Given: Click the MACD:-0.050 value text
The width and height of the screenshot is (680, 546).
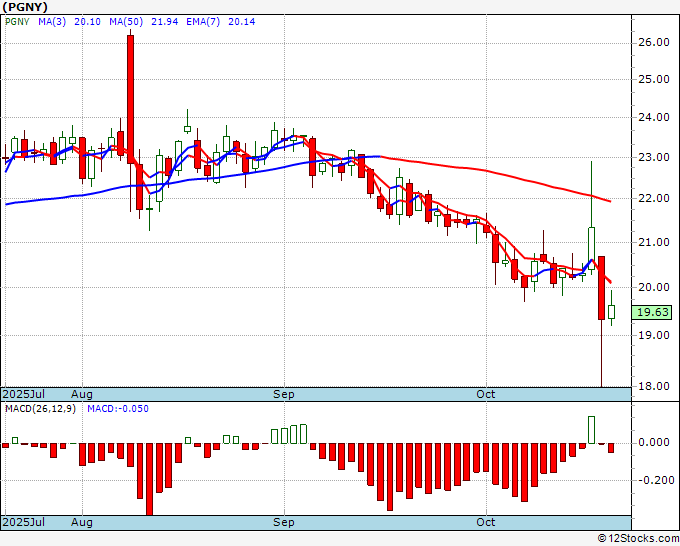Looking at the screenshot, I should (x=118, y=409).
